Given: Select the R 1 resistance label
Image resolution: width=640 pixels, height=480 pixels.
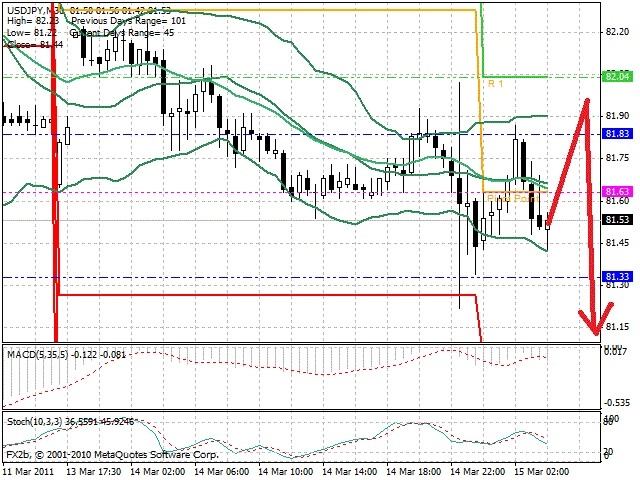Looking at the screenshot, I should pos(496,84).
